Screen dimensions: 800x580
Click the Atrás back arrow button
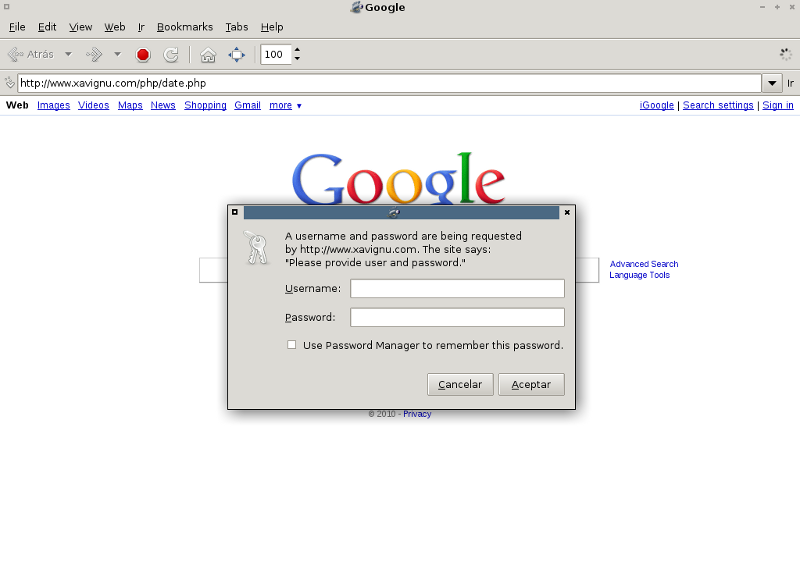(31, 55)
